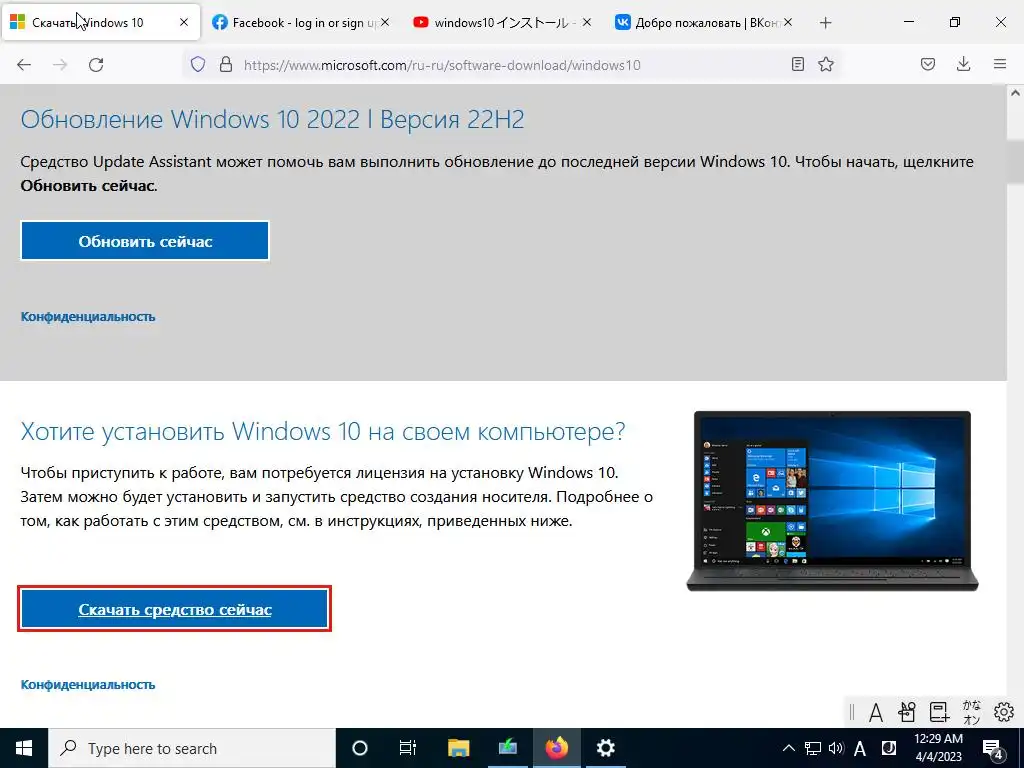Click the taskbar search box

pos(192,748)
